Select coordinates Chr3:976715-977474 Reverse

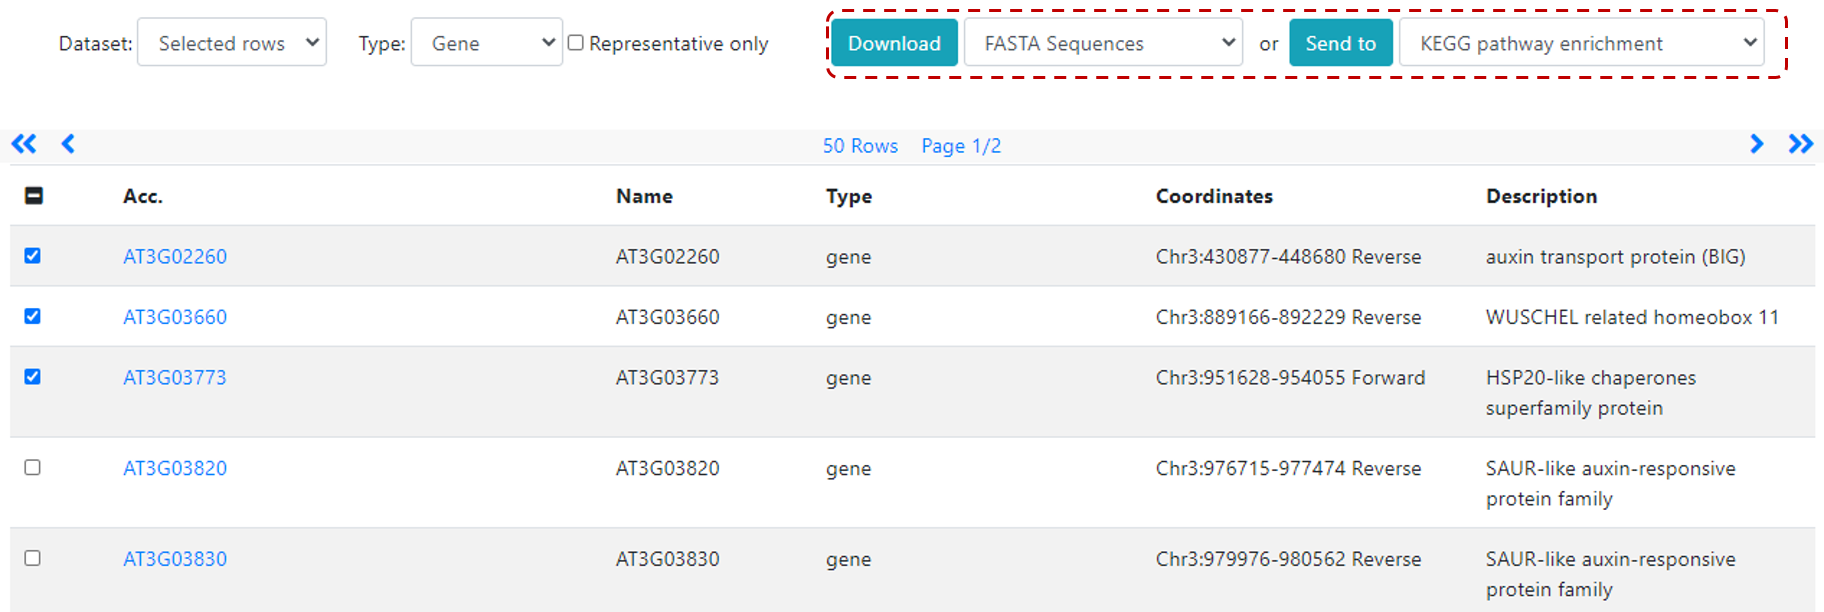click(1288, 468)
